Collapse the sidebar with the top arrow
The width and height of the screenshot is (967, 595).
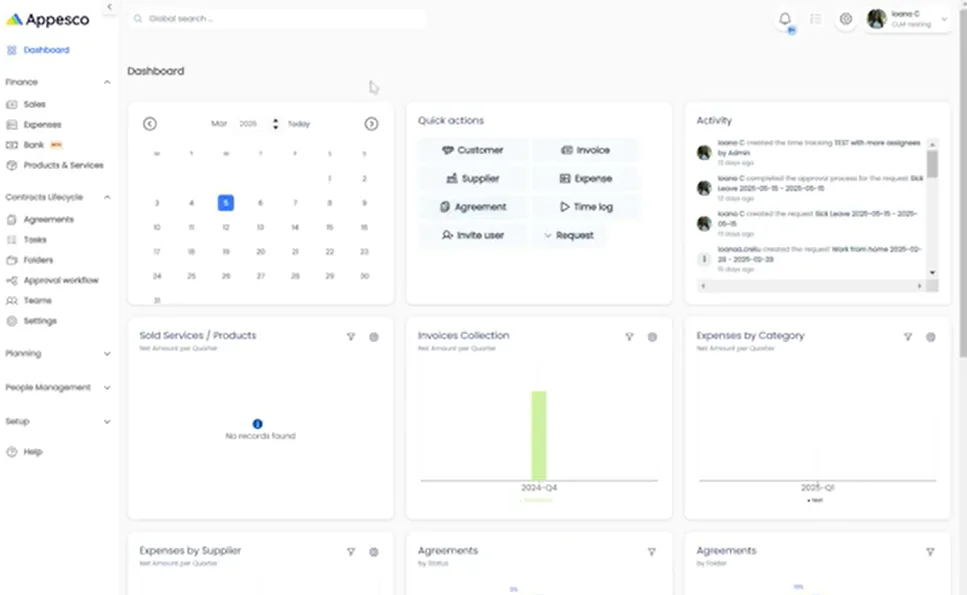(x=109, y=7)
